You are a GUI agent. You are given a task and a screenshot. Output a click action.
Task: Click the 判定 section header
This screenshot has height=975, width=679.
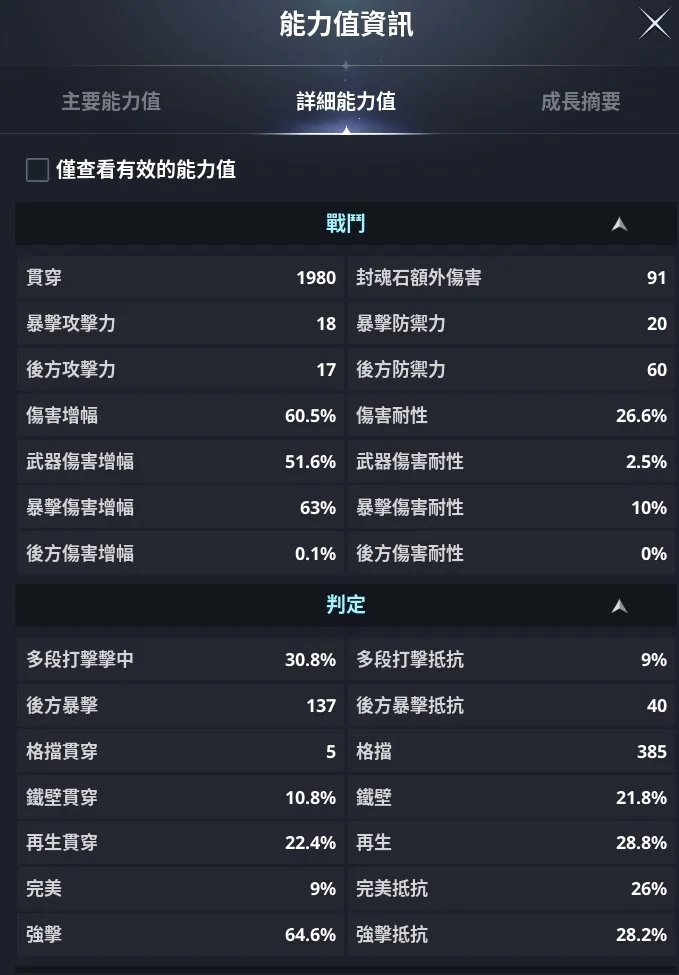pyautogui.click(x=345, y=605)
